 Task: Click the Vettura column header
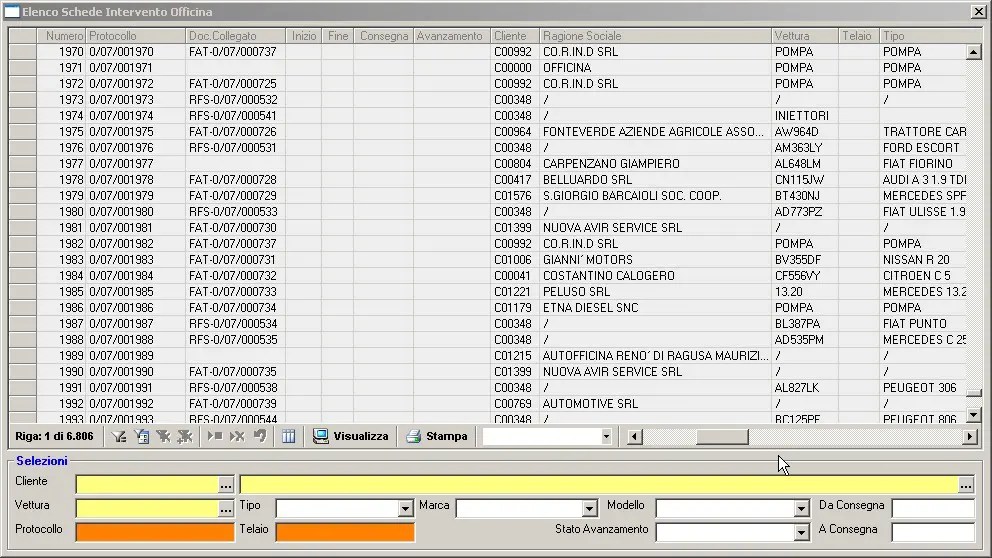(x=805, y=36)
